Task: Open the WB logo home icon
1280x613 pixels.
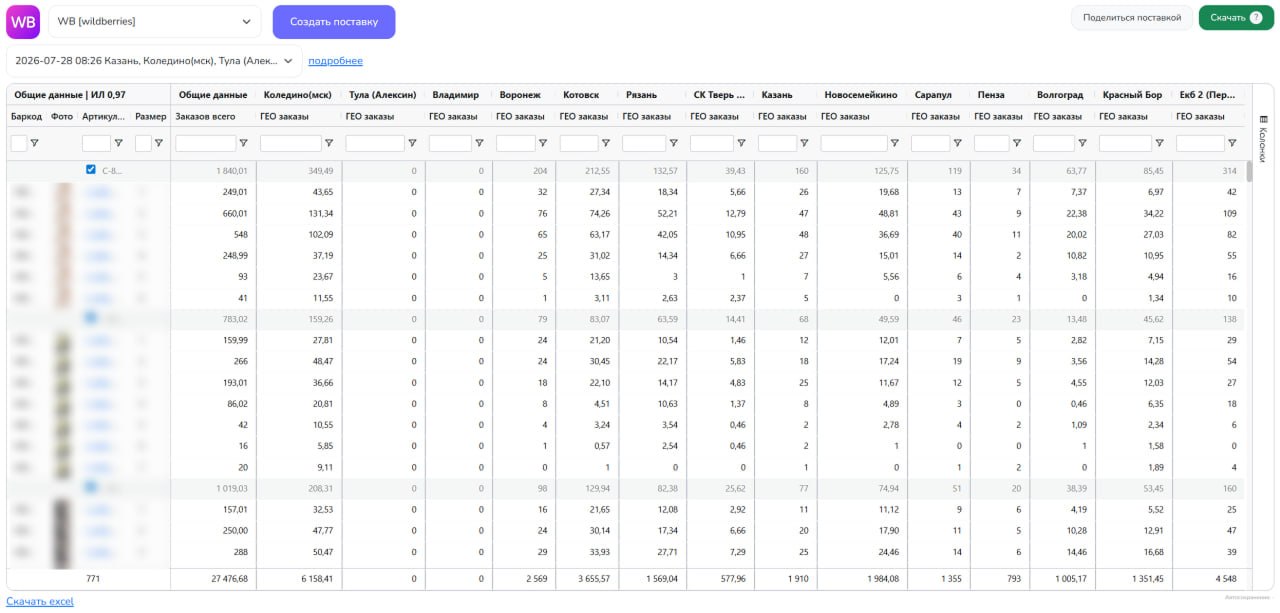Action: click(23, 21)
